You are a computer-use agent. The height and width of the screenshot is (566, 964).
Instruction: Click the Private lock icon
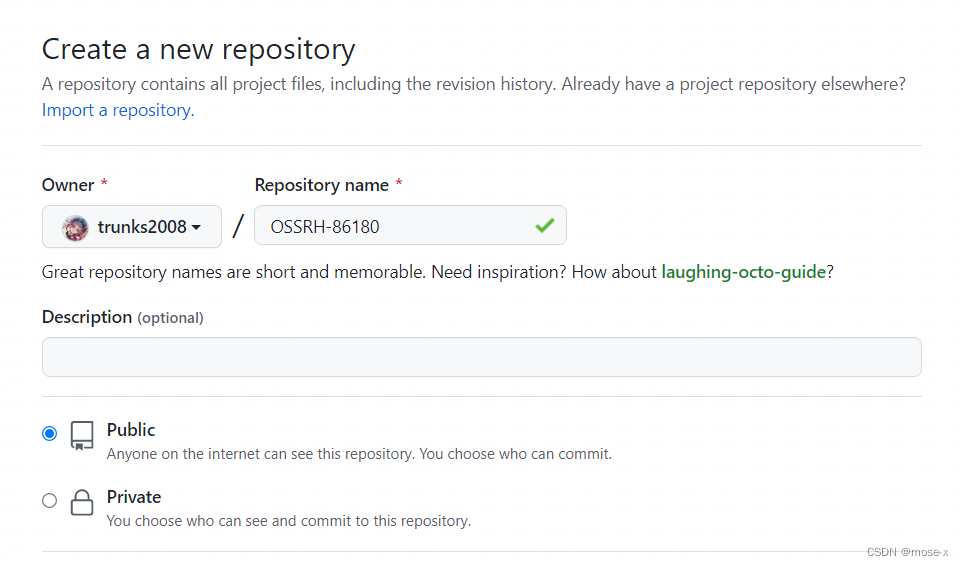coord(82,503)
